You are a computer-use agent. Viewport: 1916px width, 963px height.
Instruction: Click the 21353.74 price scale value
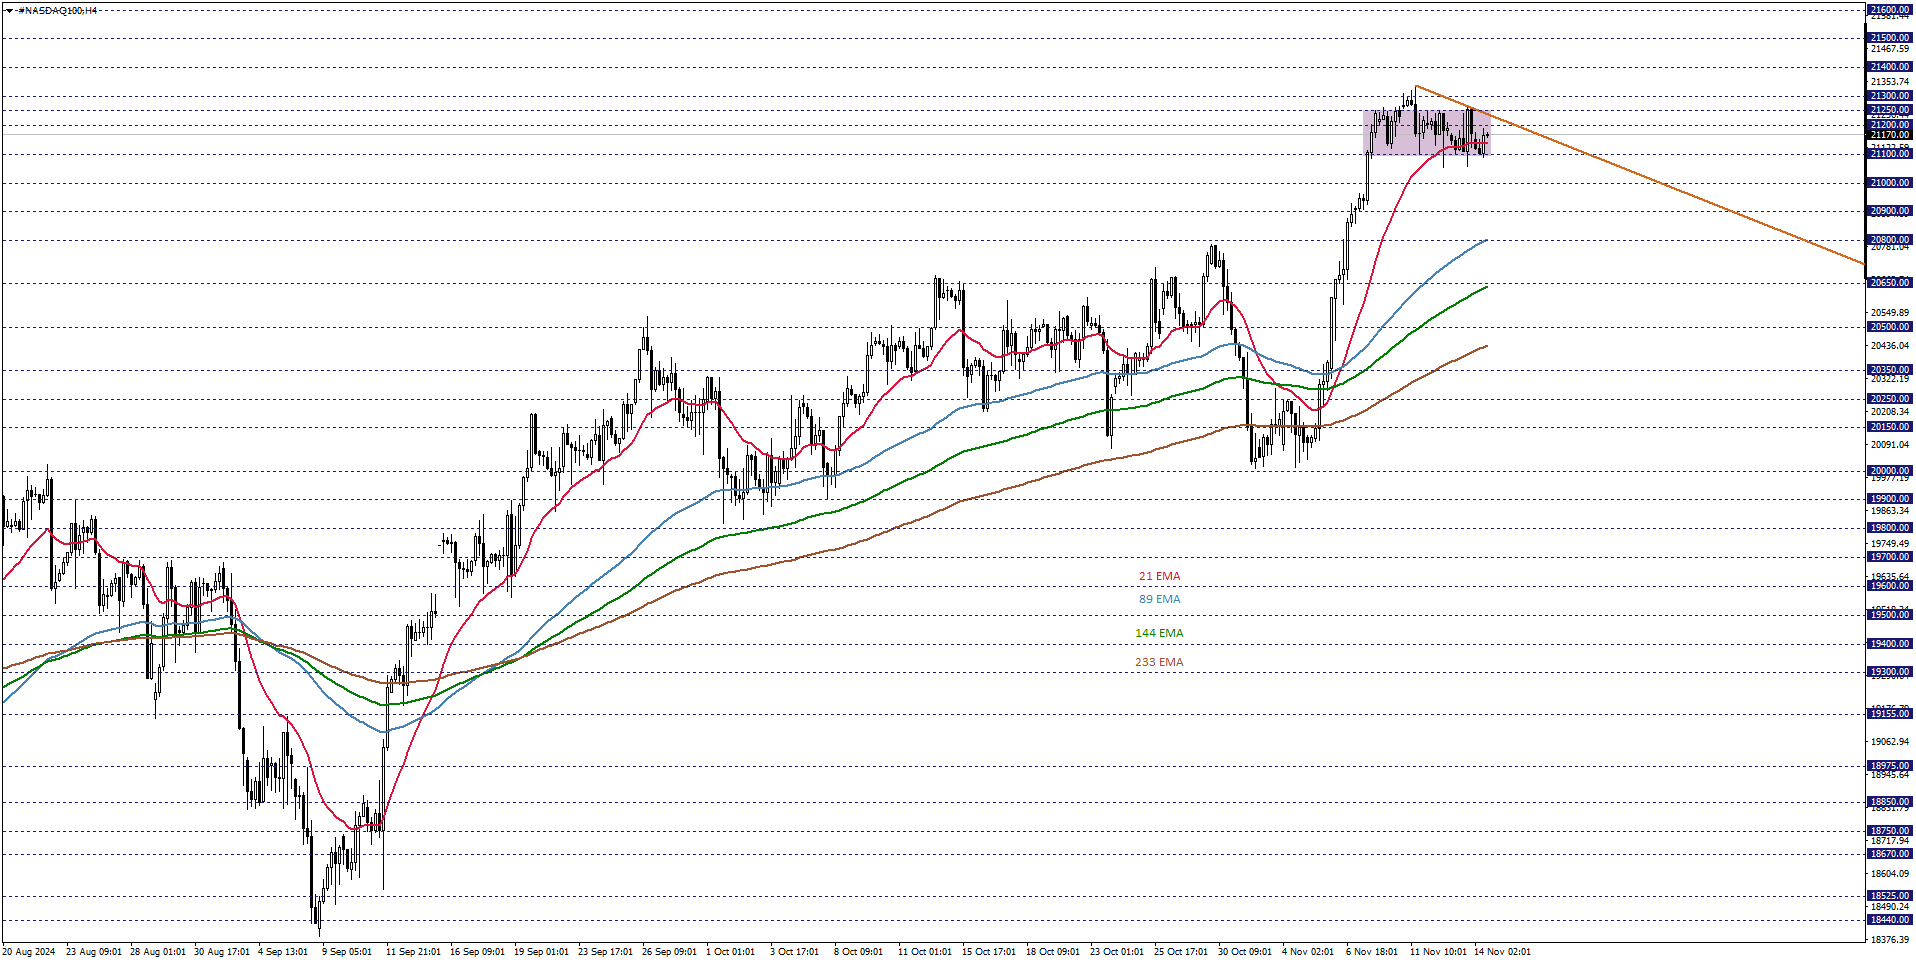1890,82
